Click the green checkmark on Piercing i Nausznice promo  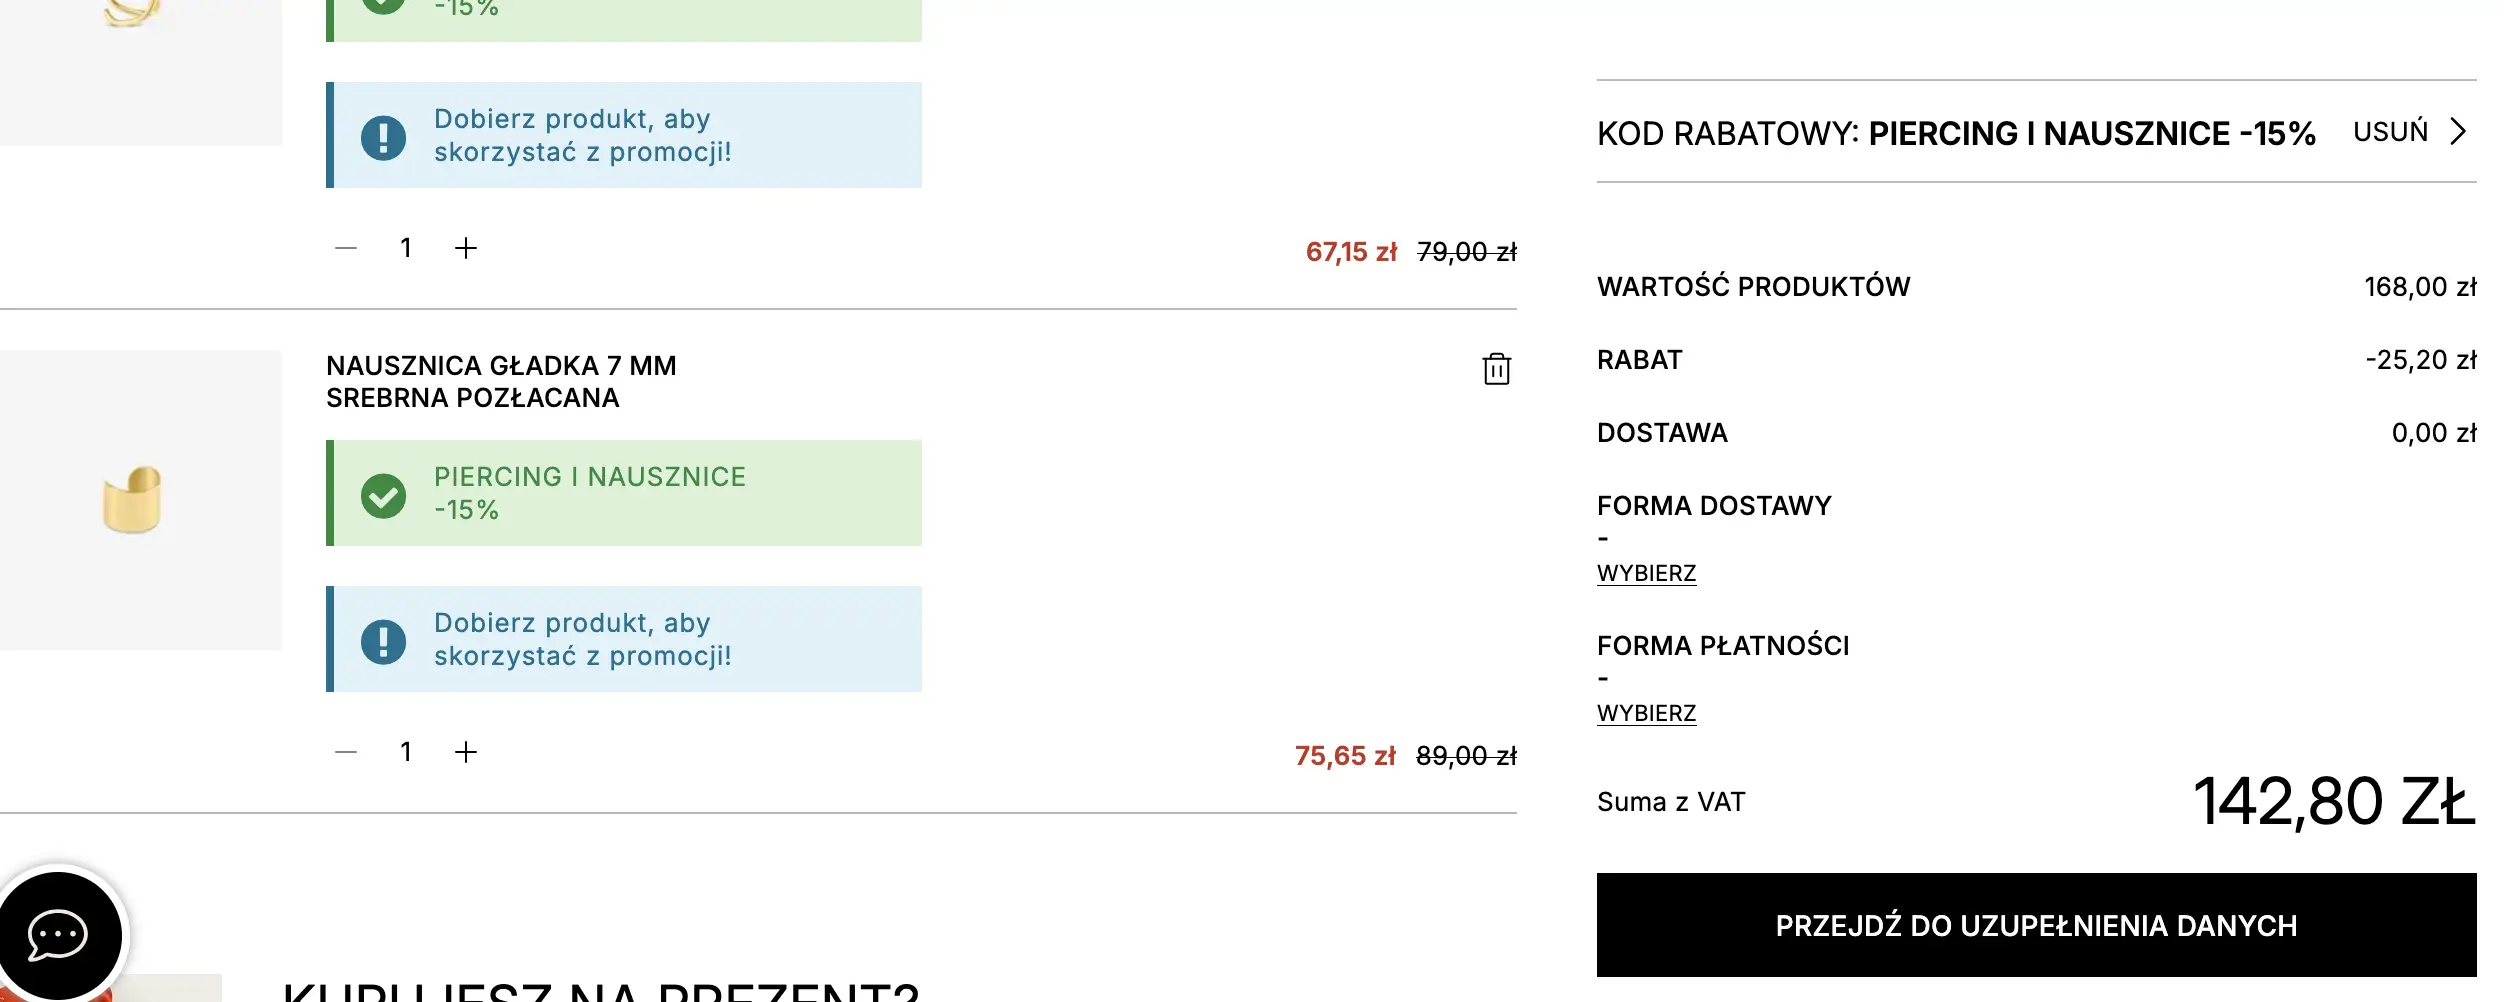(x=383, y=495)
